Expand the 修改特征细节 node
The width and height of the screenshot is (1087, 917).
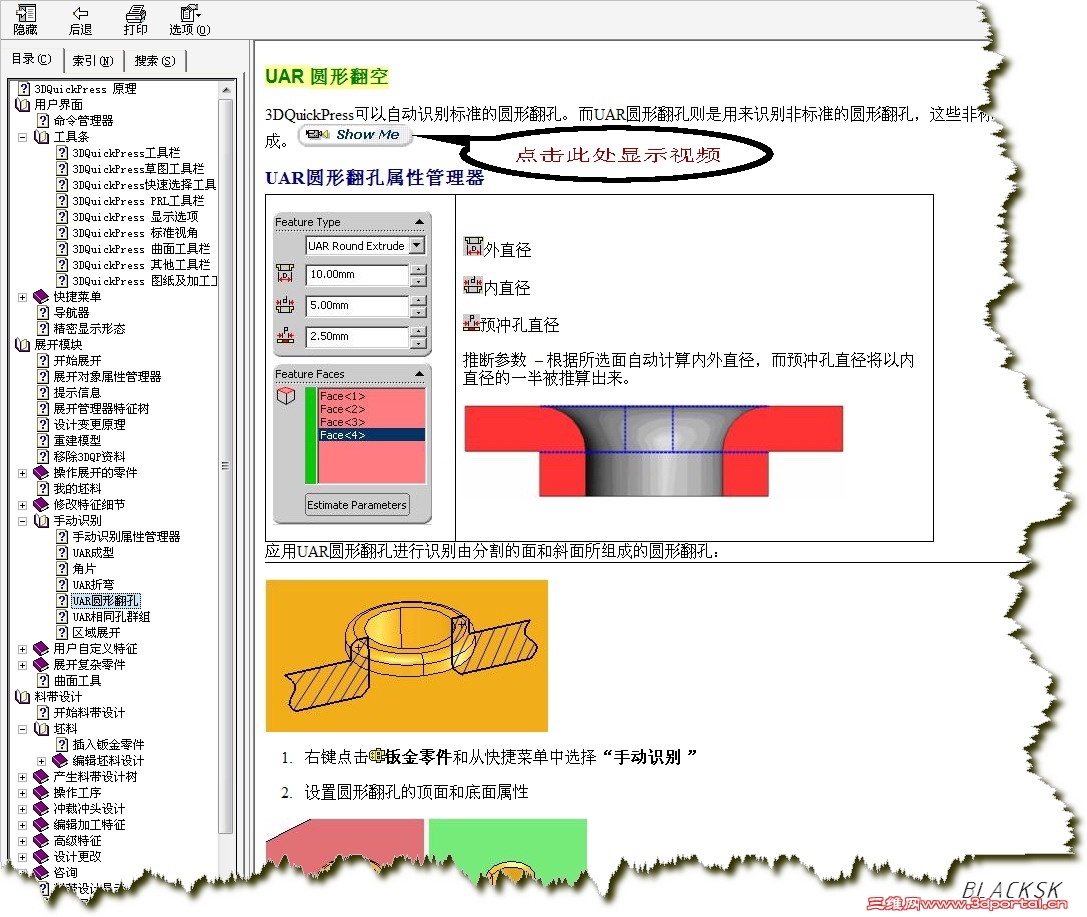coord(22,505)
